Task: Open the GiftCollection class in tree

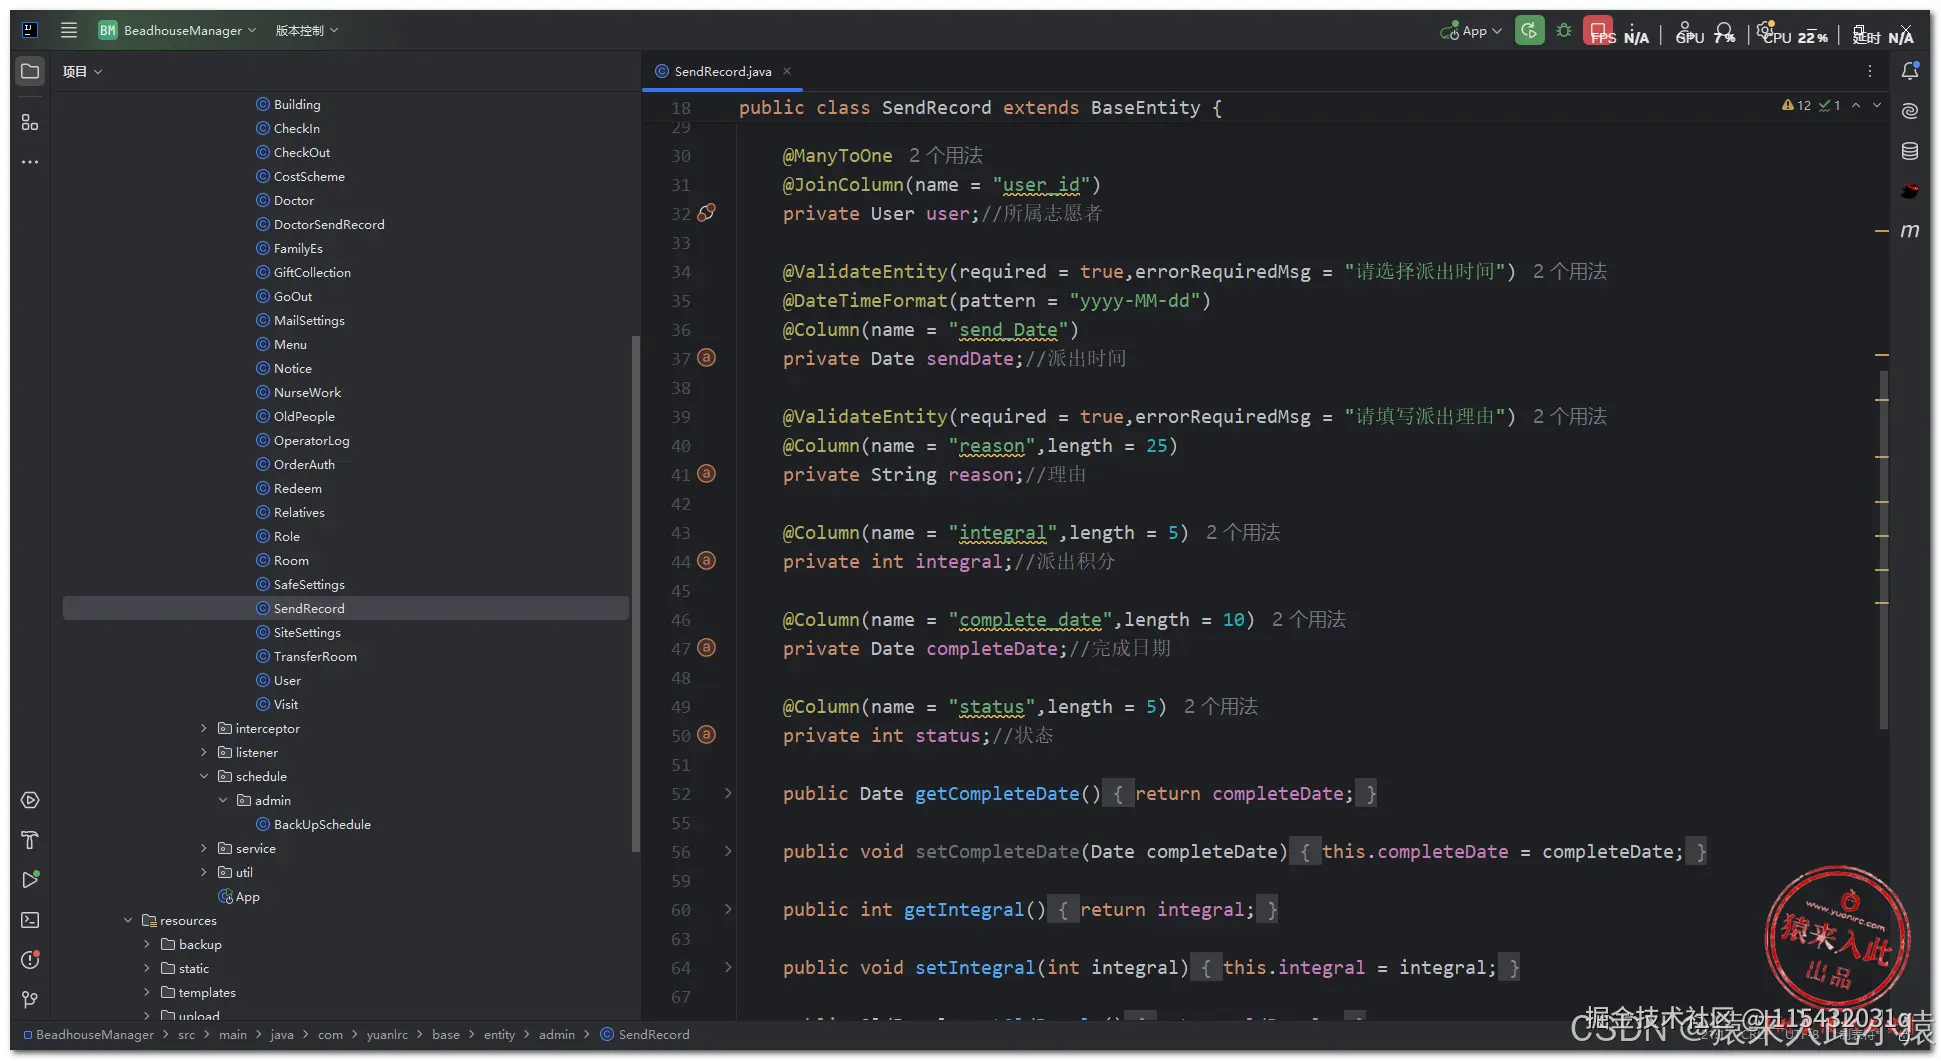Action: pyautogui.click(x=312, y=272)
